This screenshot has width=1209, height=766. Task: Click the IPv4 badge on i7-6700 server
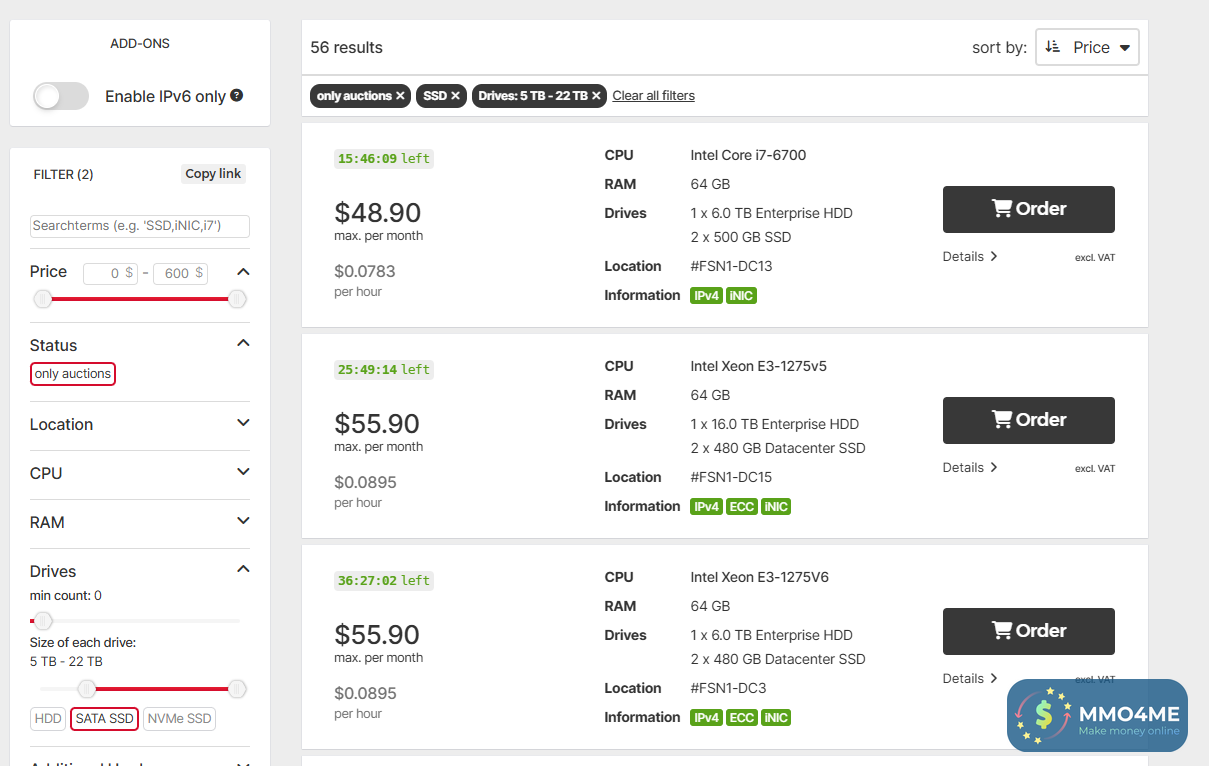click(x=706, y=296)
